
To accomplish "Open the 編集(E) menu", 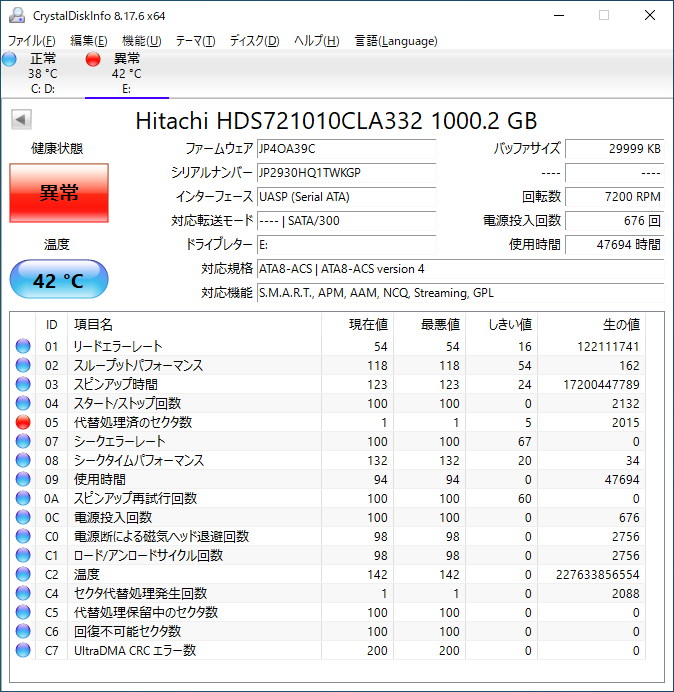I will click(x=89, y=41).
